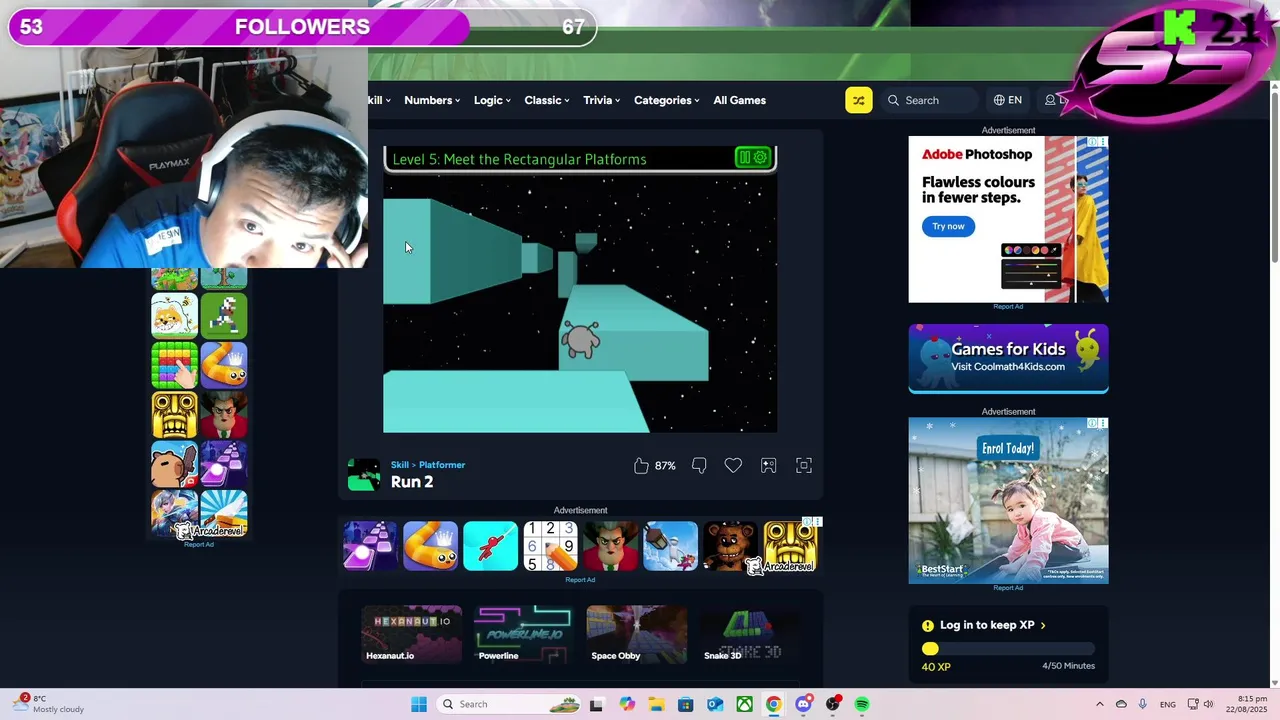The image size is (1280, 720).
Task: Favorite Run 2 with the heart icon
Action: click(x=733, y=465)
